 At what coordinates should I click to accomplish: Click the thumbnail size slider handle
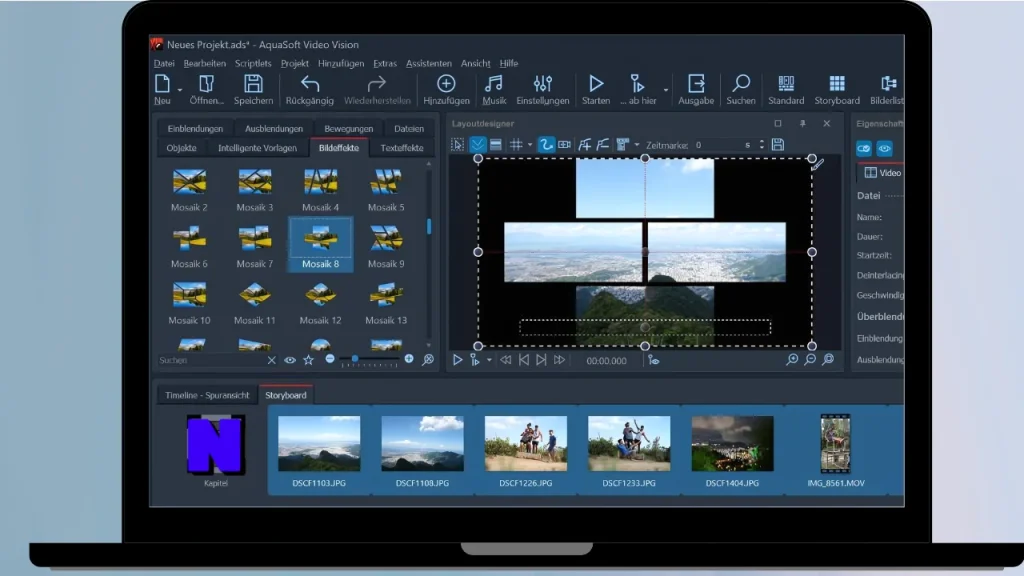(355, 359)
